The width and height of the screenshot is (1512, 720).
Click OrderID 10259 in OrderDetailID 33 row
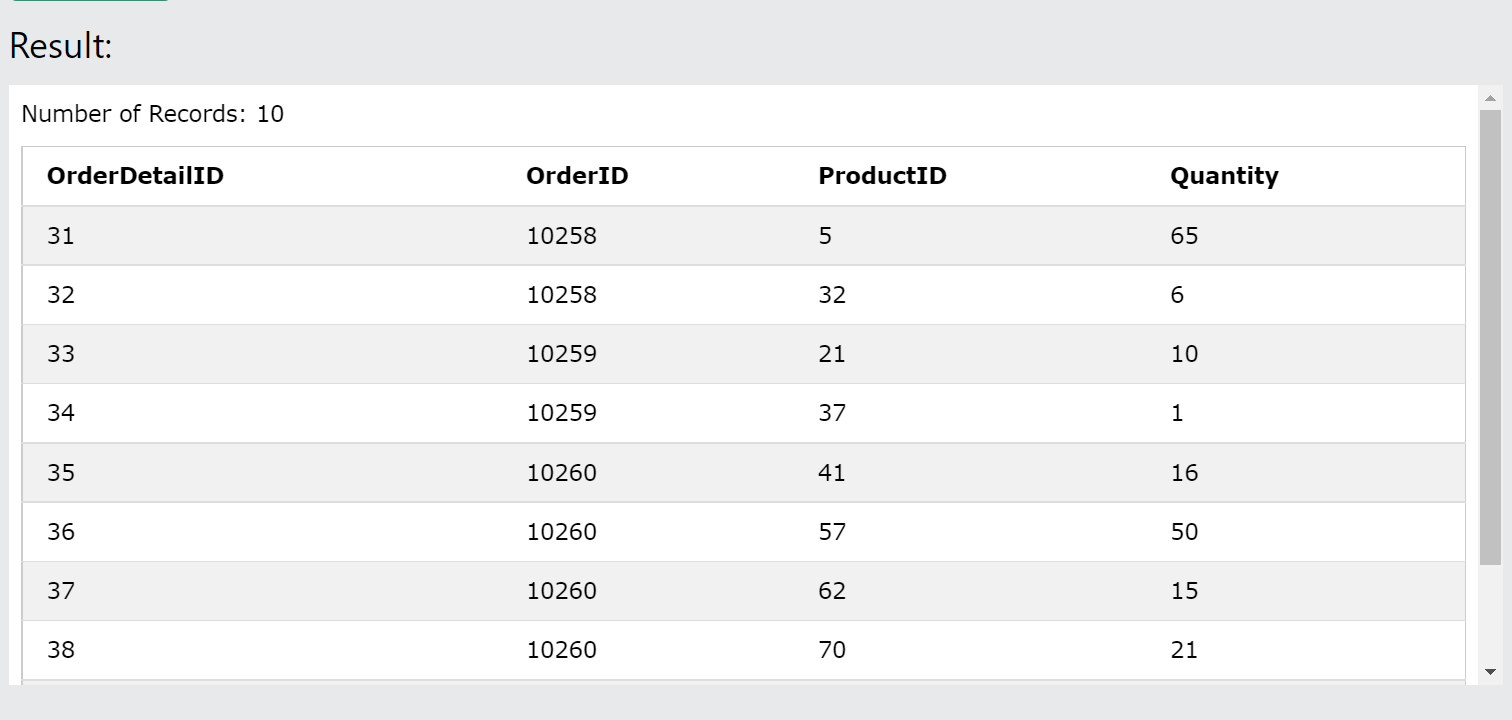point(561,354)
